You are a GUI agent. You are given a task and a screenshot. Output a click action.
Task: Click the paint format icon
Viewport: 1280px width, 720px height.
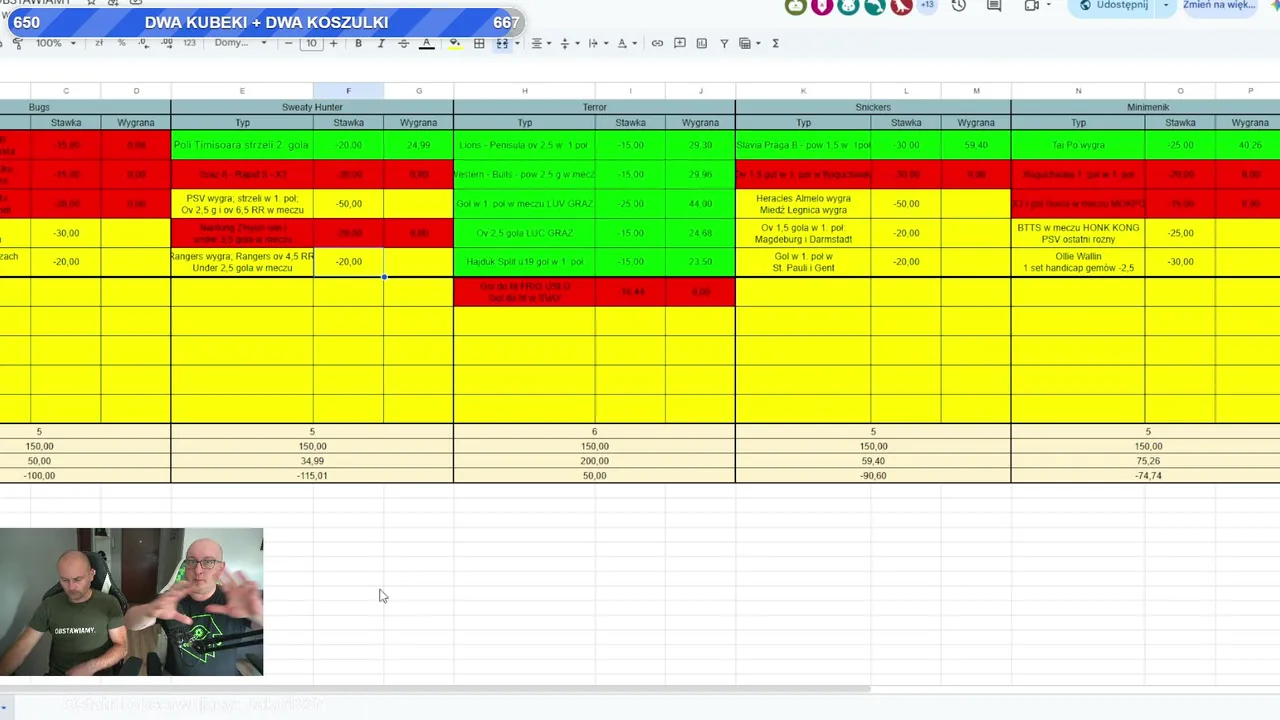[18, 43]
